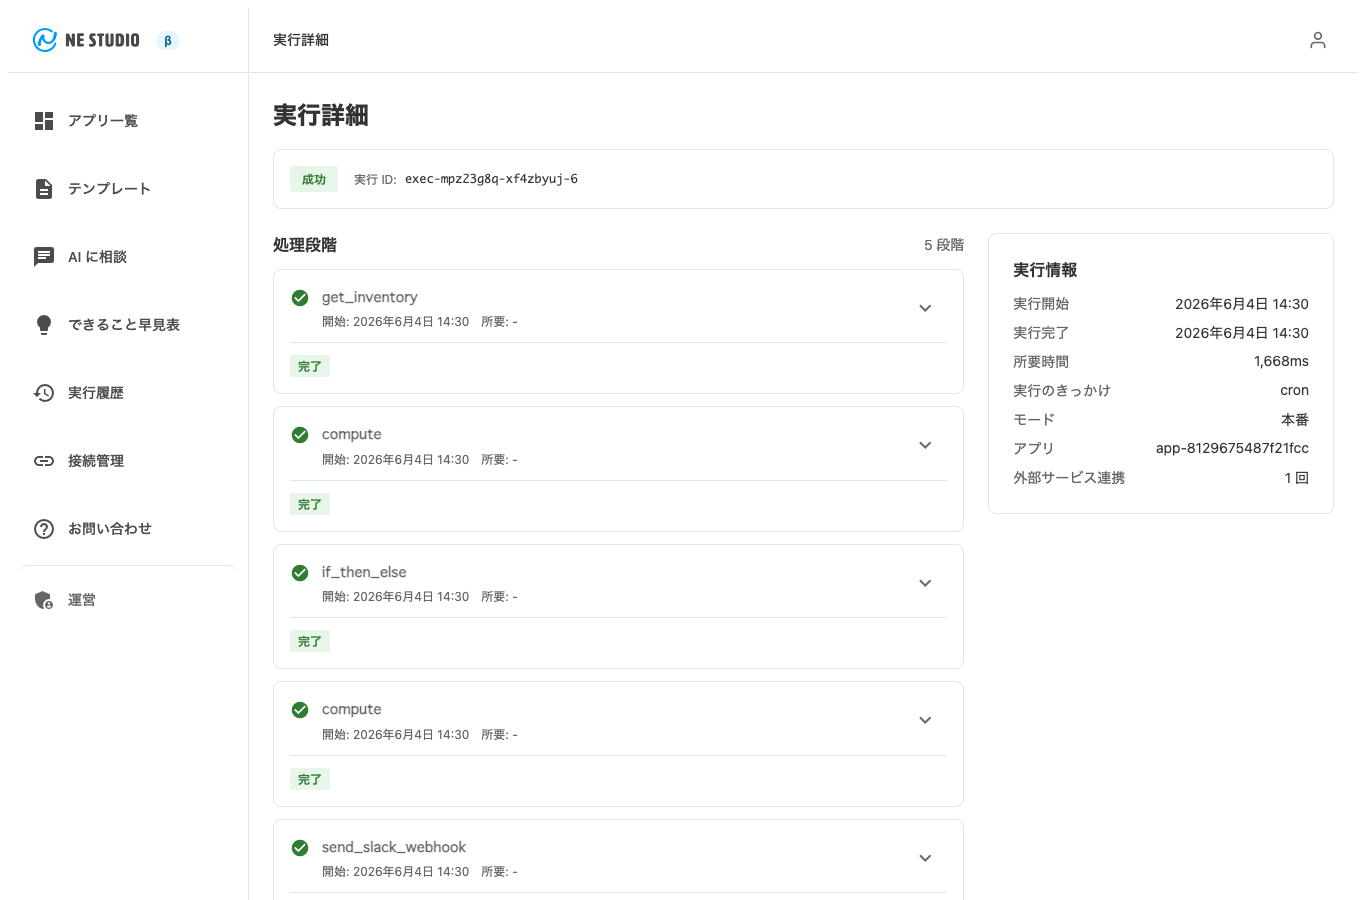Click the β beta badge

click(168, 41)
